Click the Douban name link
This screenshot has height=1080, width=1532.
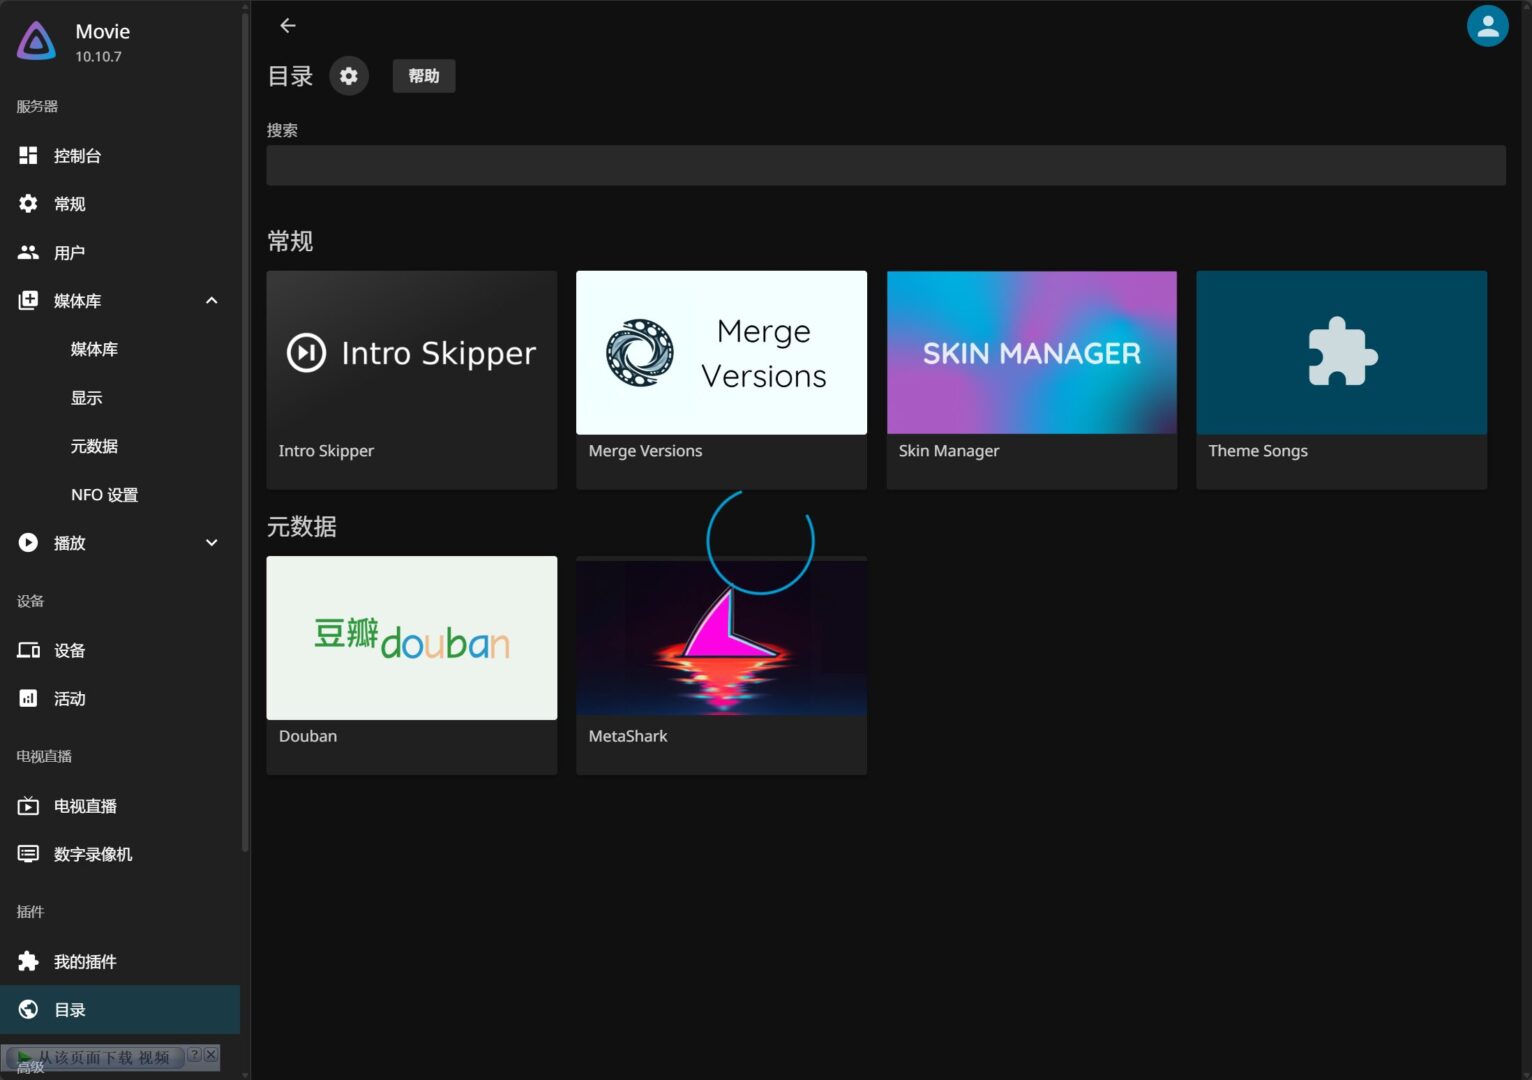pos(308,736)
